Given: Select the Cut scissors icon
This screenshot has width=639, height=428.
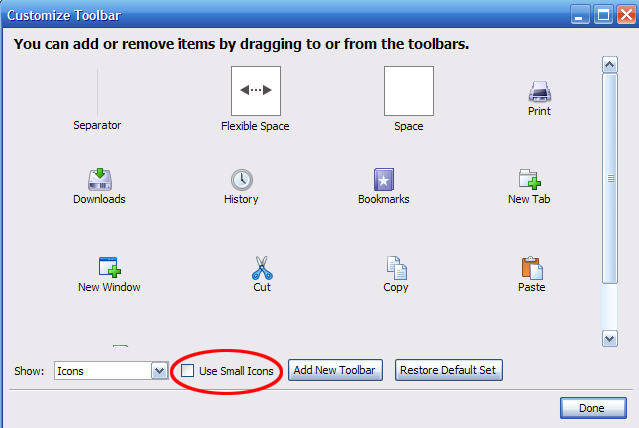Looking at the screenshot, I should click(262, 268).
